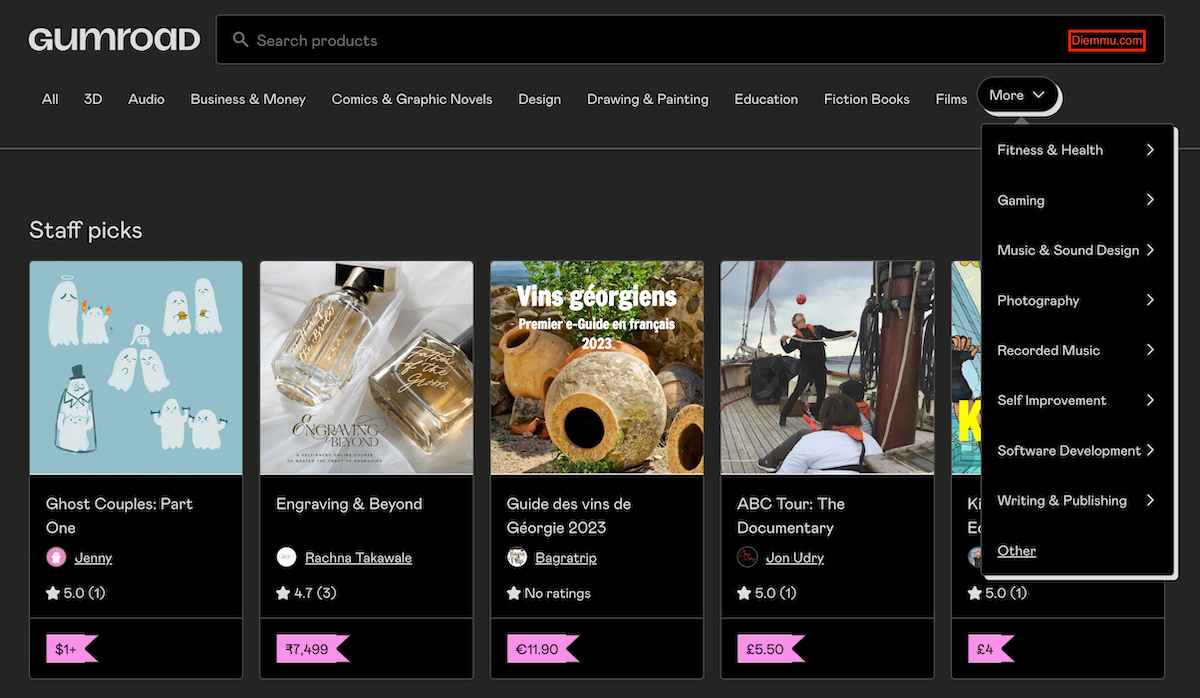Click the £4 price tag
Screen dimensions: 1200x698
(x=991, y=649)
